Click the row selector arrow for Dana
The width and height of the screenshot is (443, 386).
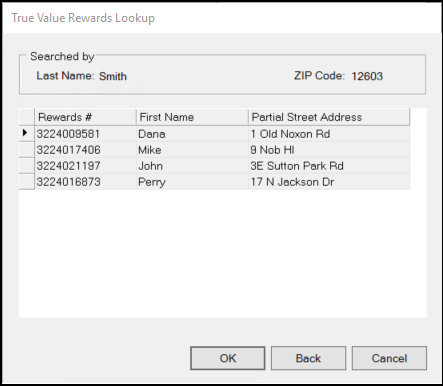27,134
